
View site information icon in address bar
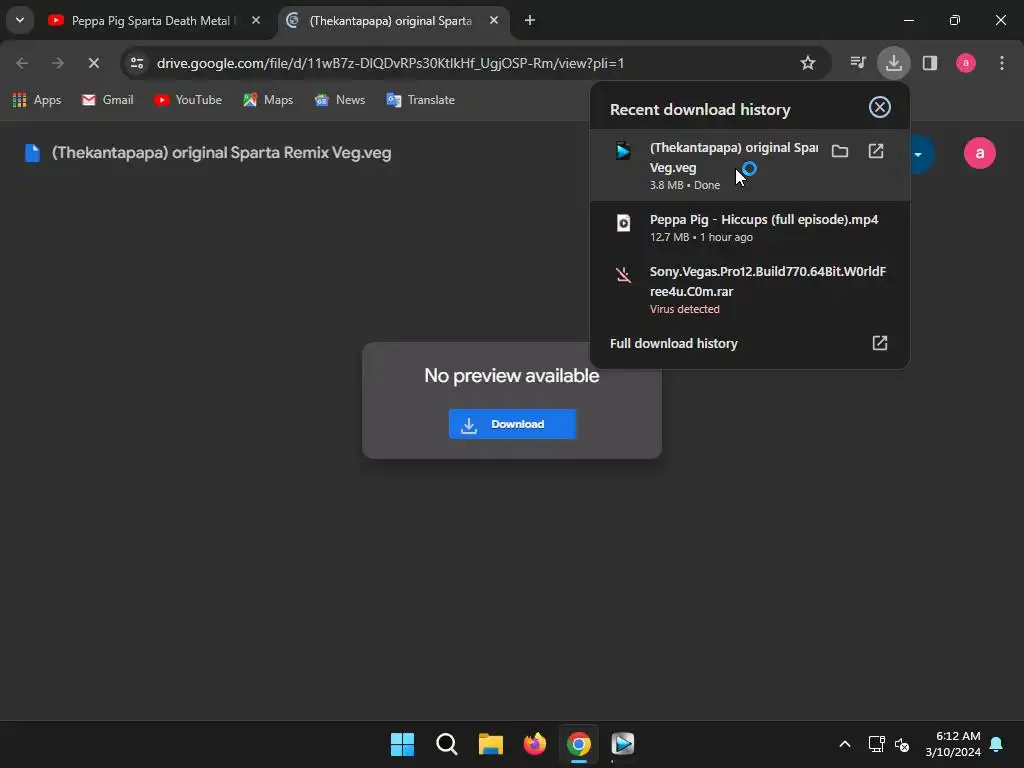137,63
